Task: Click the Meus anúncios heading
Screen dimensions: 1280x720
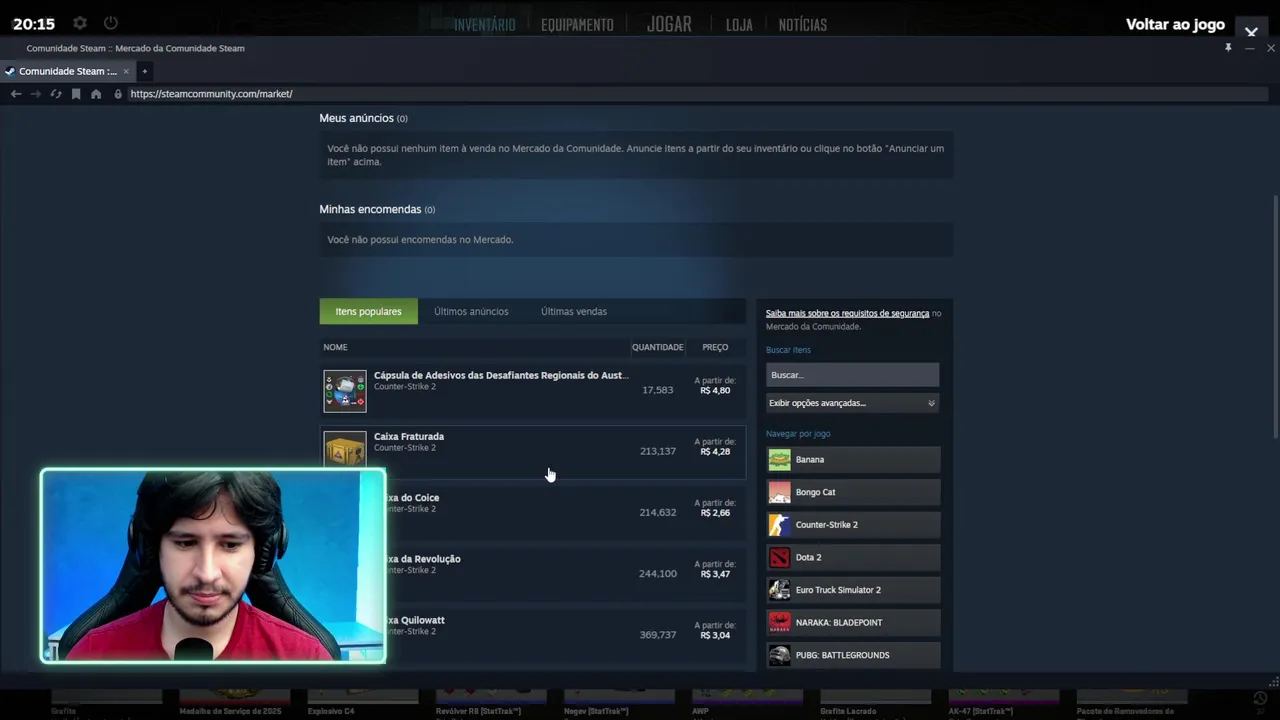Action: click(x=357, y=118)
